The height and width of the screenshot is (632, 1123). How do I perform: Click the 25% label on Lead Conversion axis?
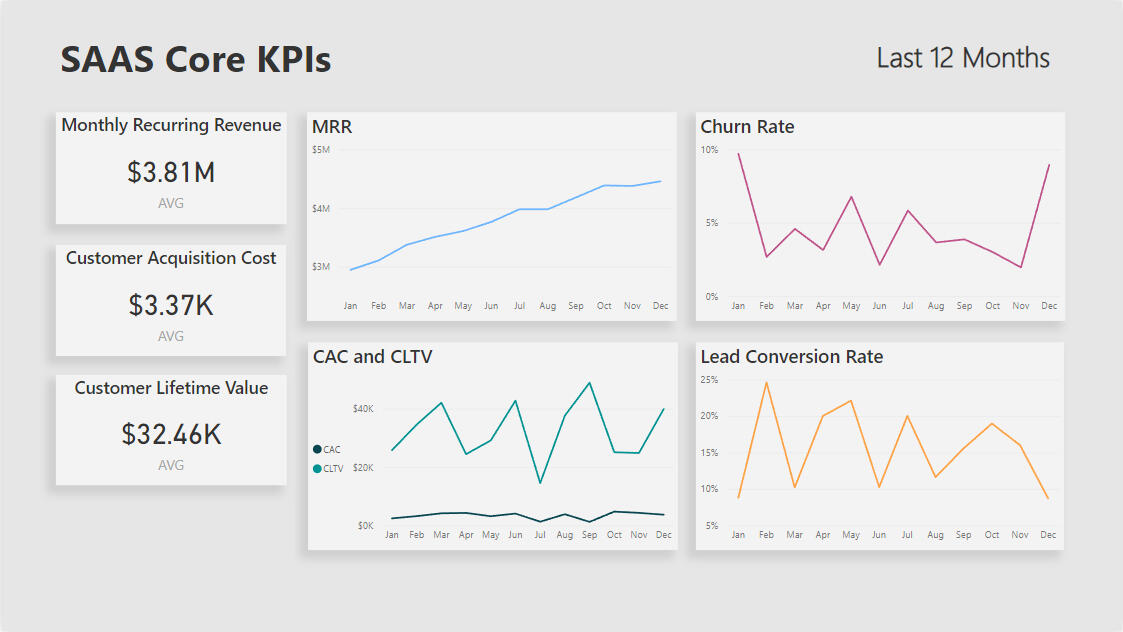(709, 380)
